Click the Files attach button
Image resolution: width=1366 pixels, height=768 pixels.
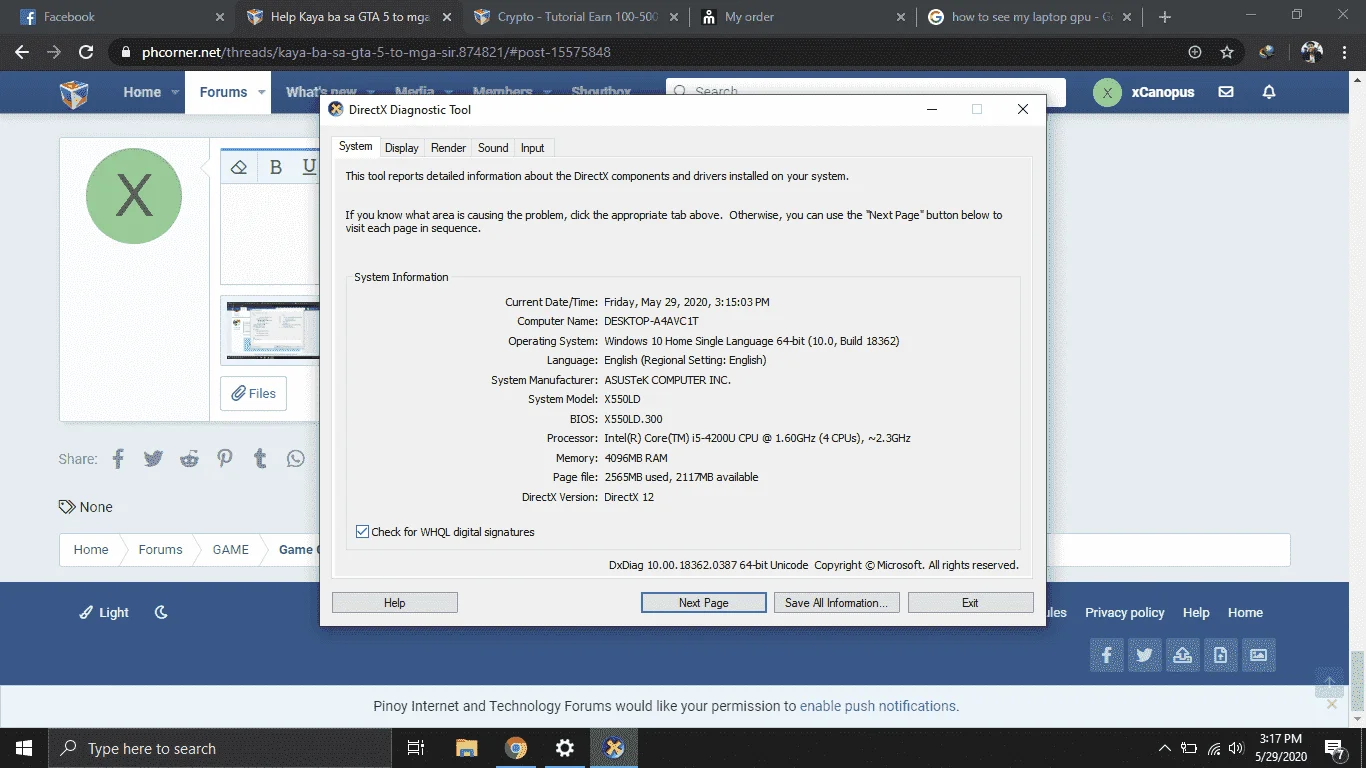pyautogui.click(x=253, y=394)
